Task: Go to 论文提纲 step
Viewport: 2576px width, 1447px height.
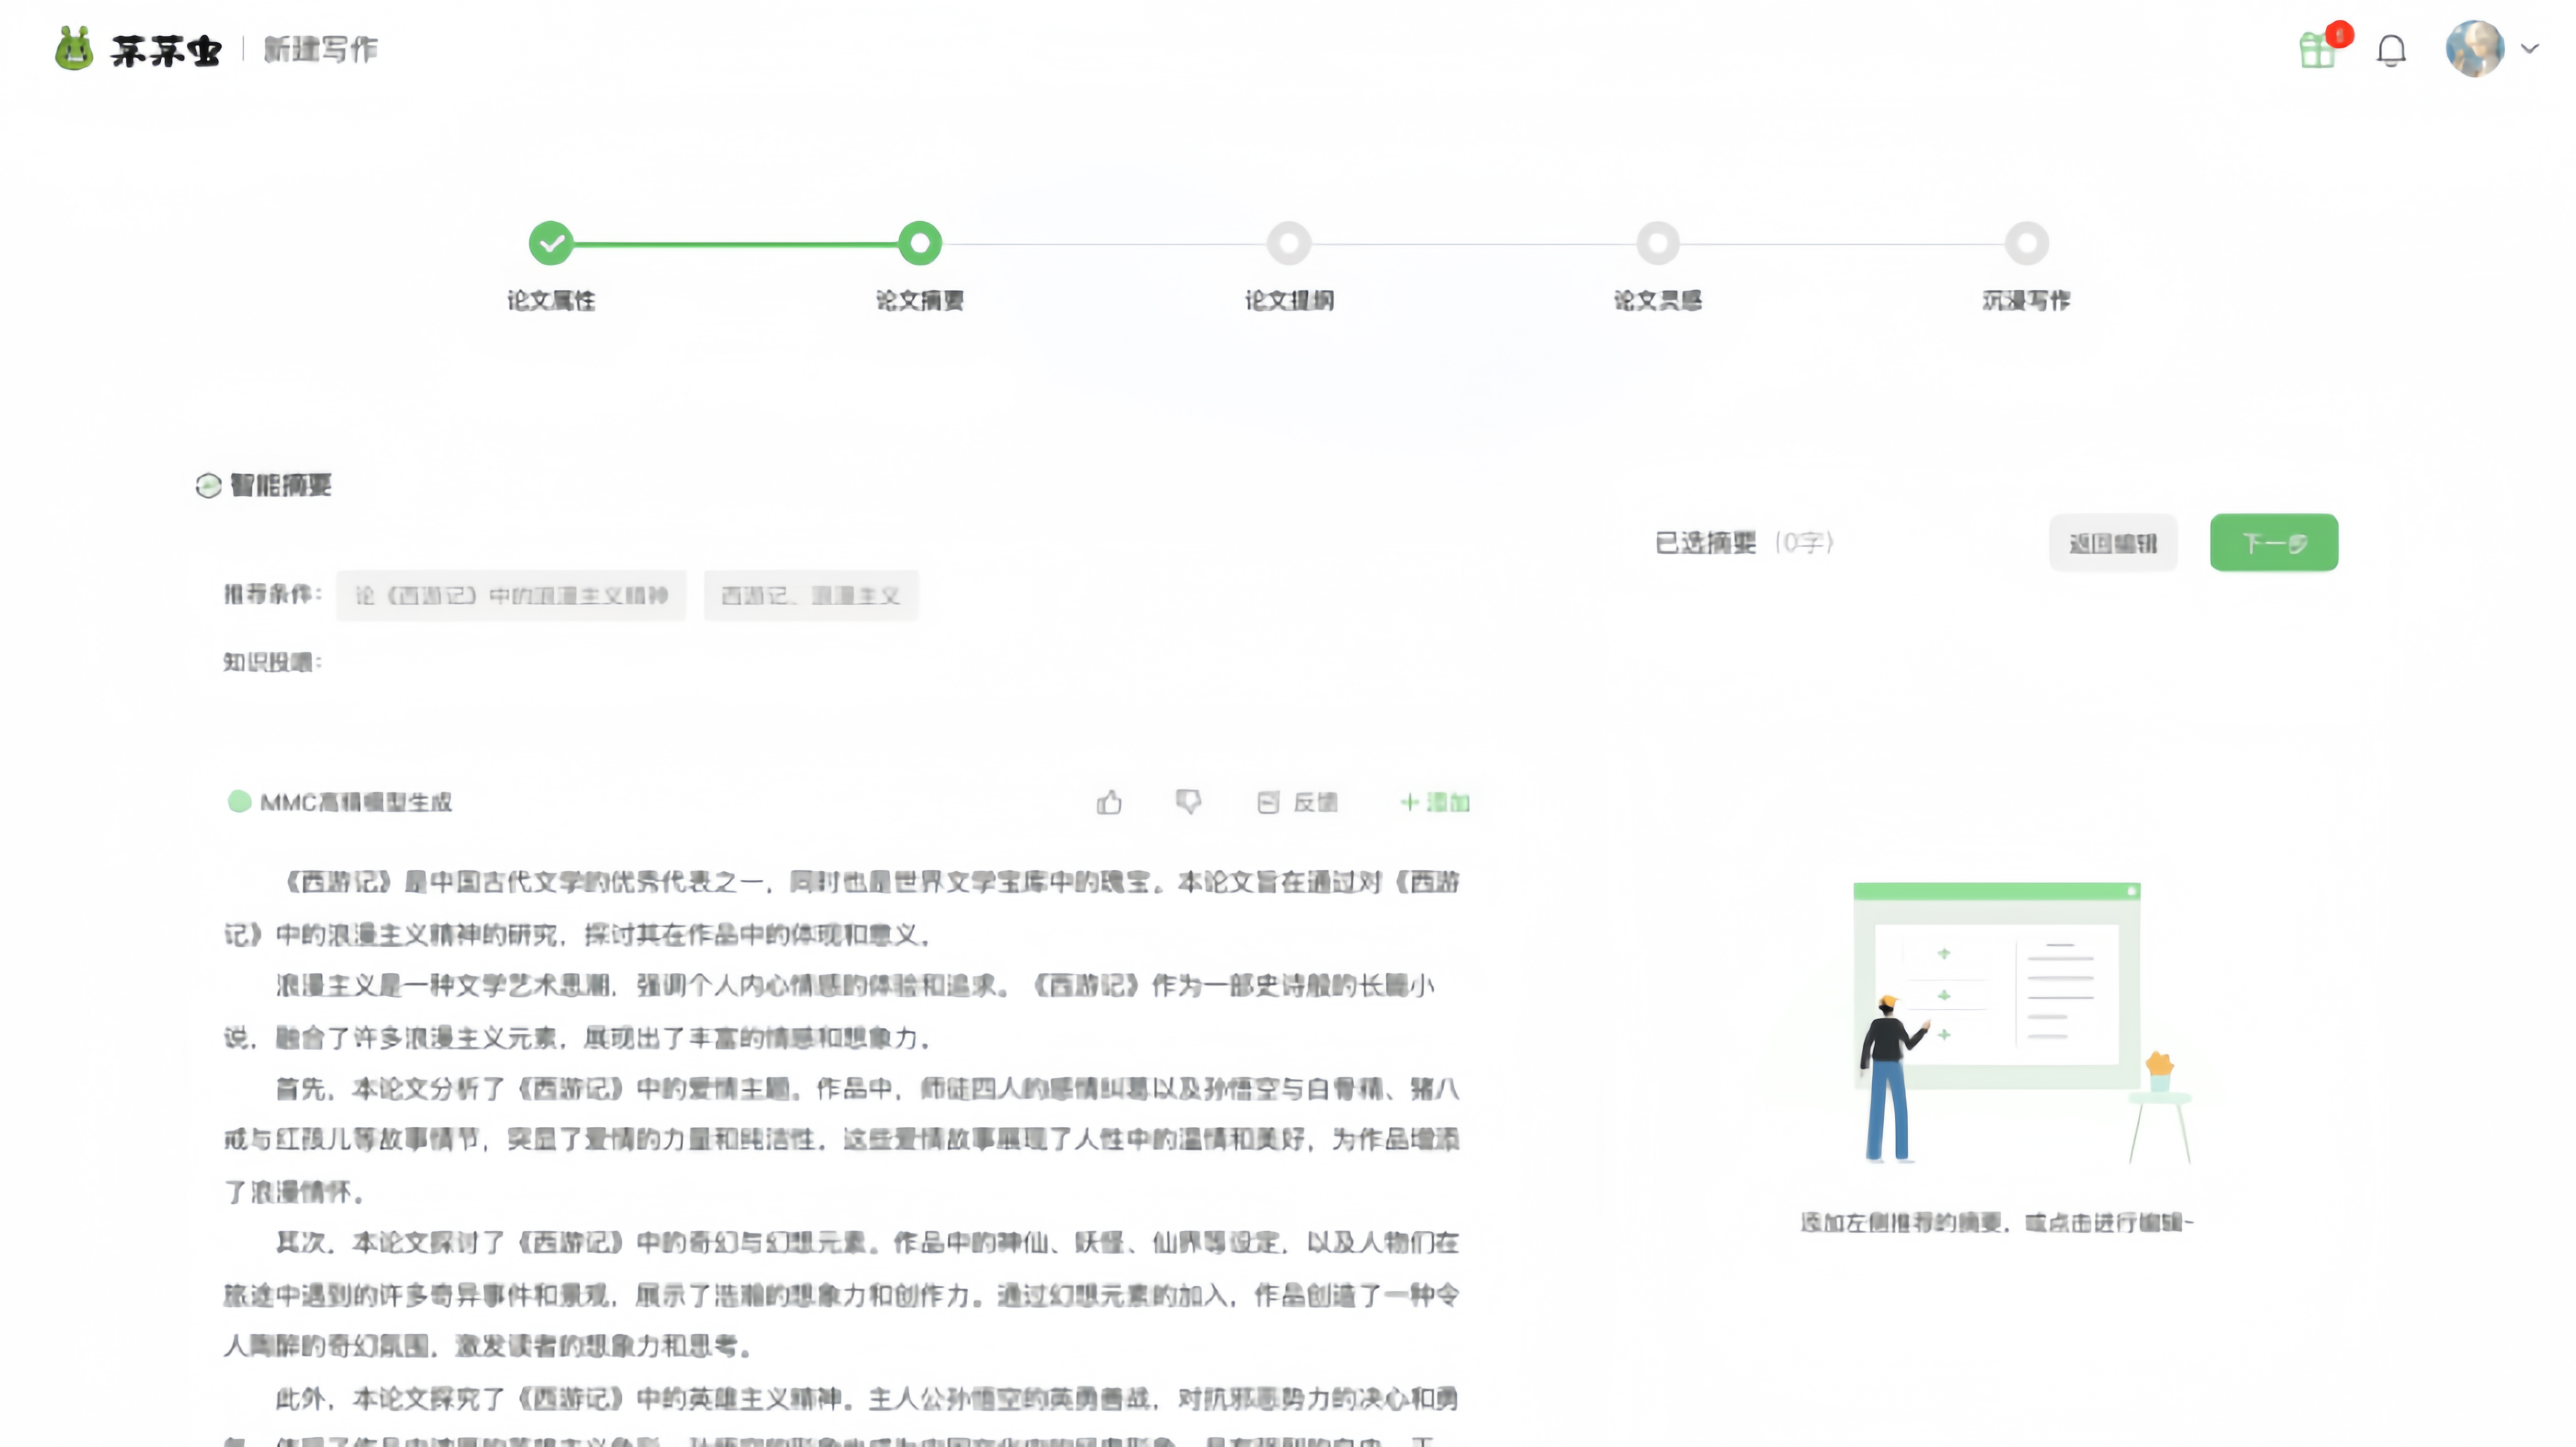Action: pos(1289,243)
